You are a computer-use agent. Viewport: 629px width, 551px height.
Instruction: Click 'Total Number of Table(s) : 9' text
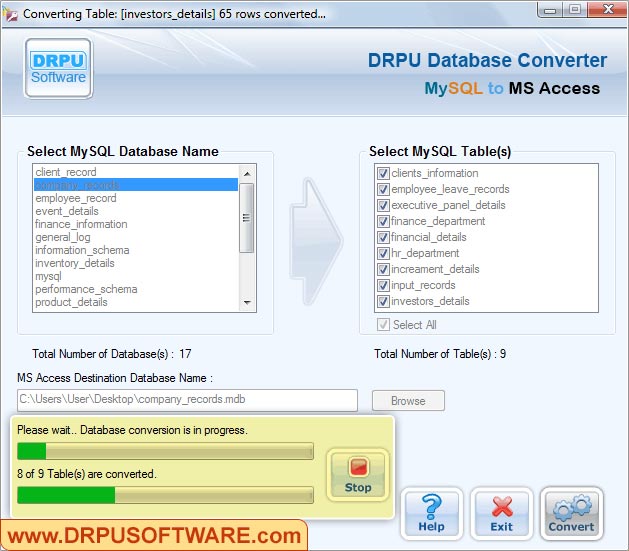[440, 354]
